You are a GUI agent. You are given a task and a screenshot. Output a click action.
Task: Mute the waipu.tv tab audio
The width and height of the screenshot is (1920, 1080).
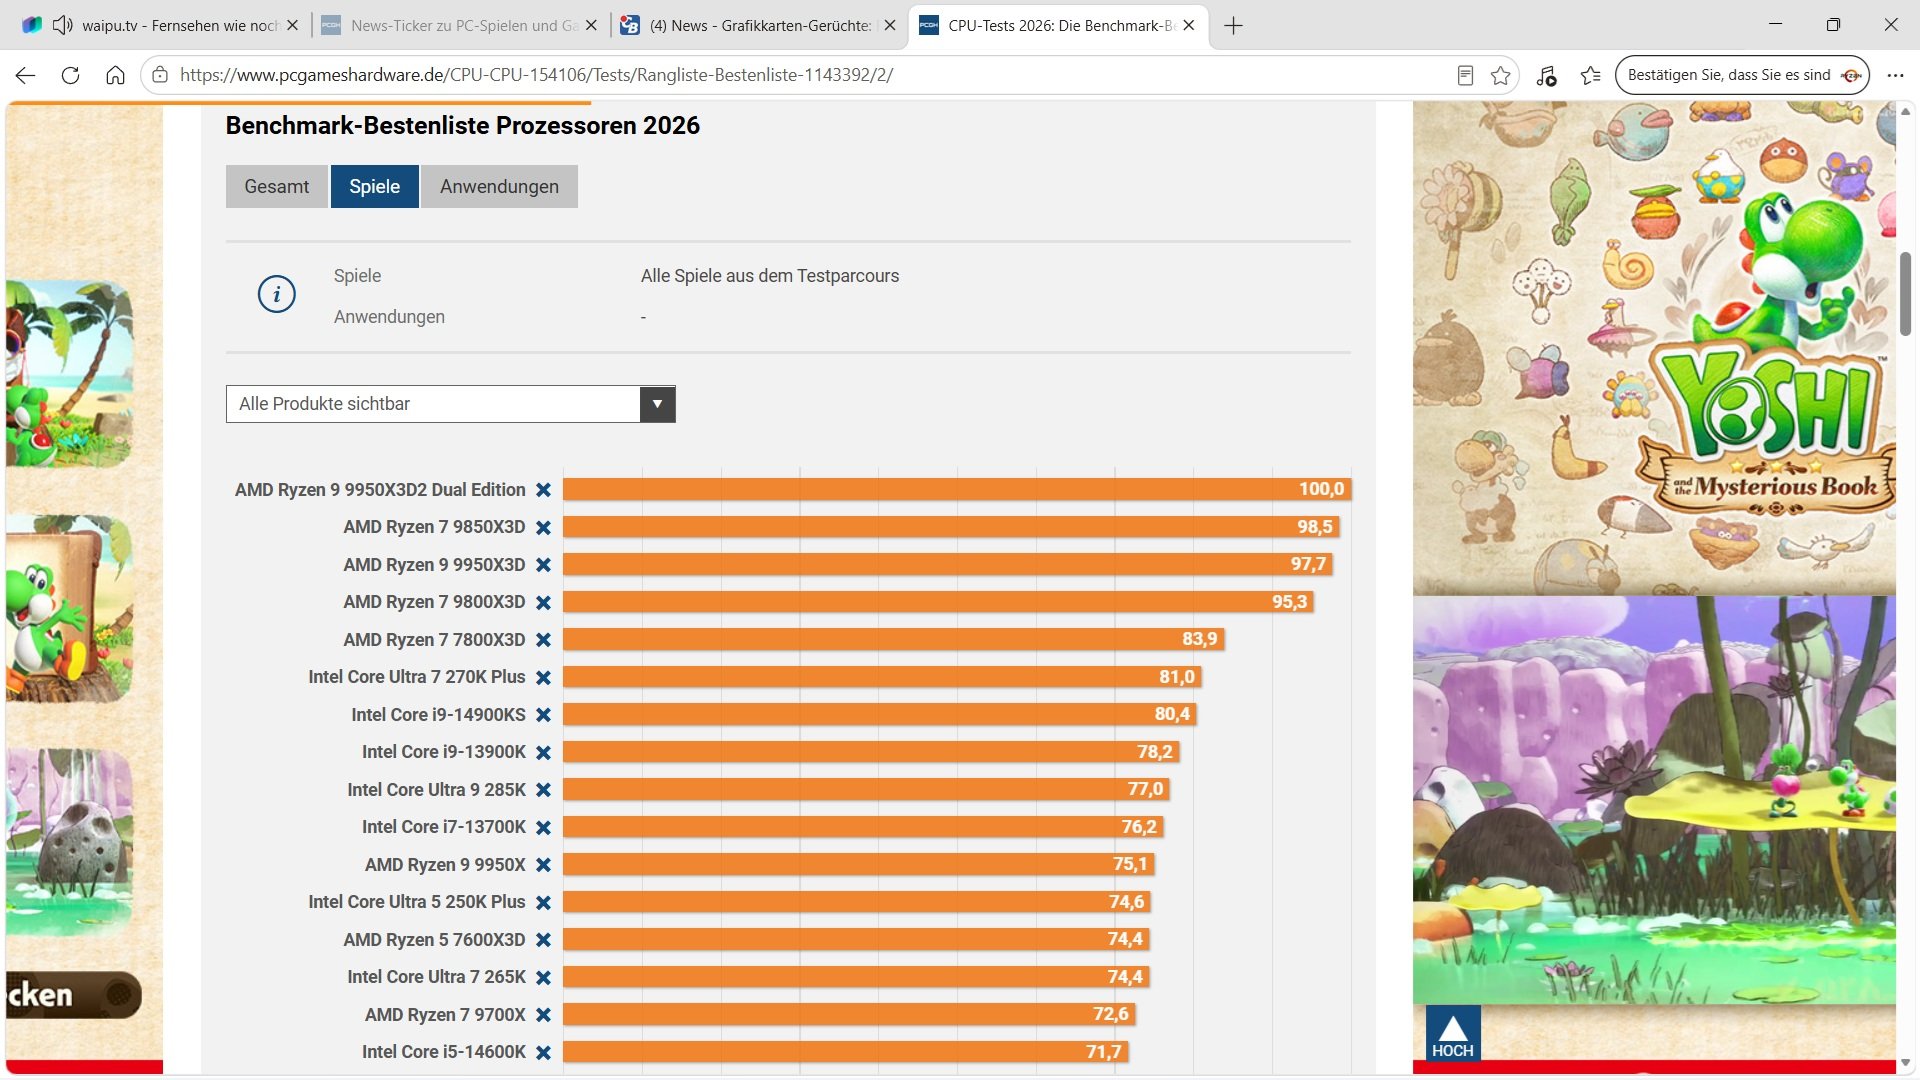tap(62, 25)
